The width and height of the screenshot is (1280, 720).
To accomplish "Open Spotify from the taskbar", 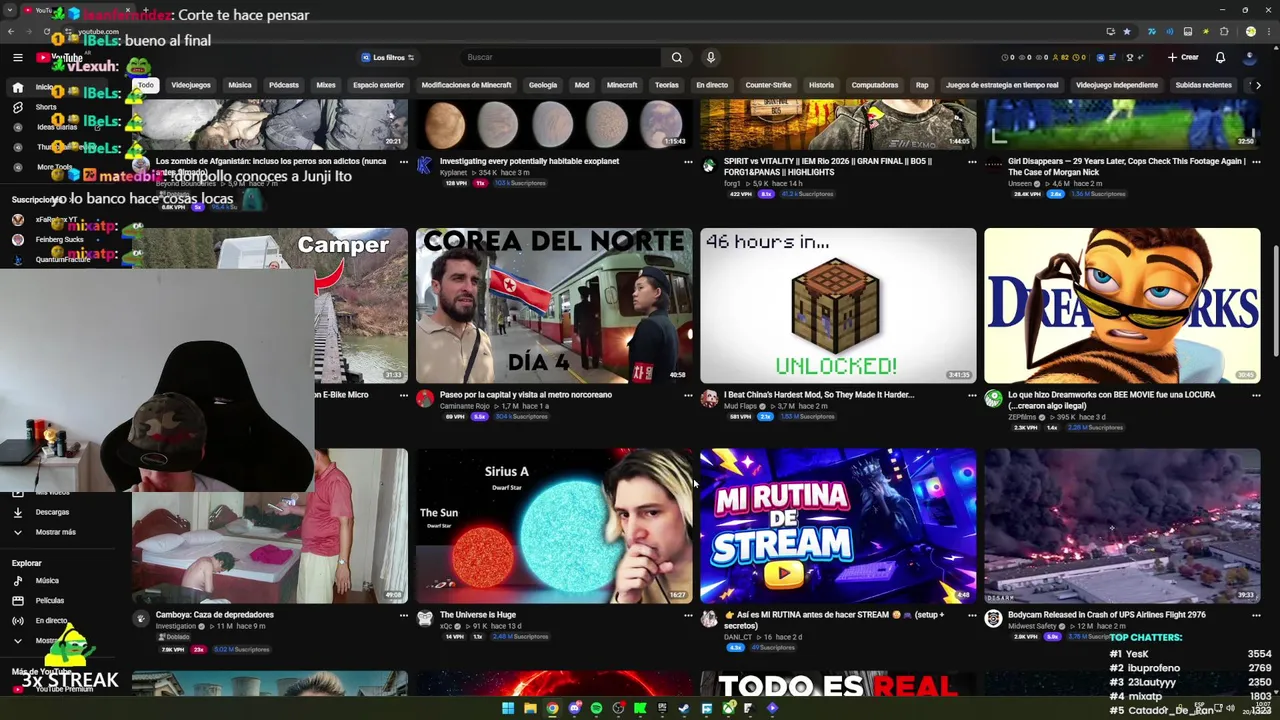I will [596, 708].
